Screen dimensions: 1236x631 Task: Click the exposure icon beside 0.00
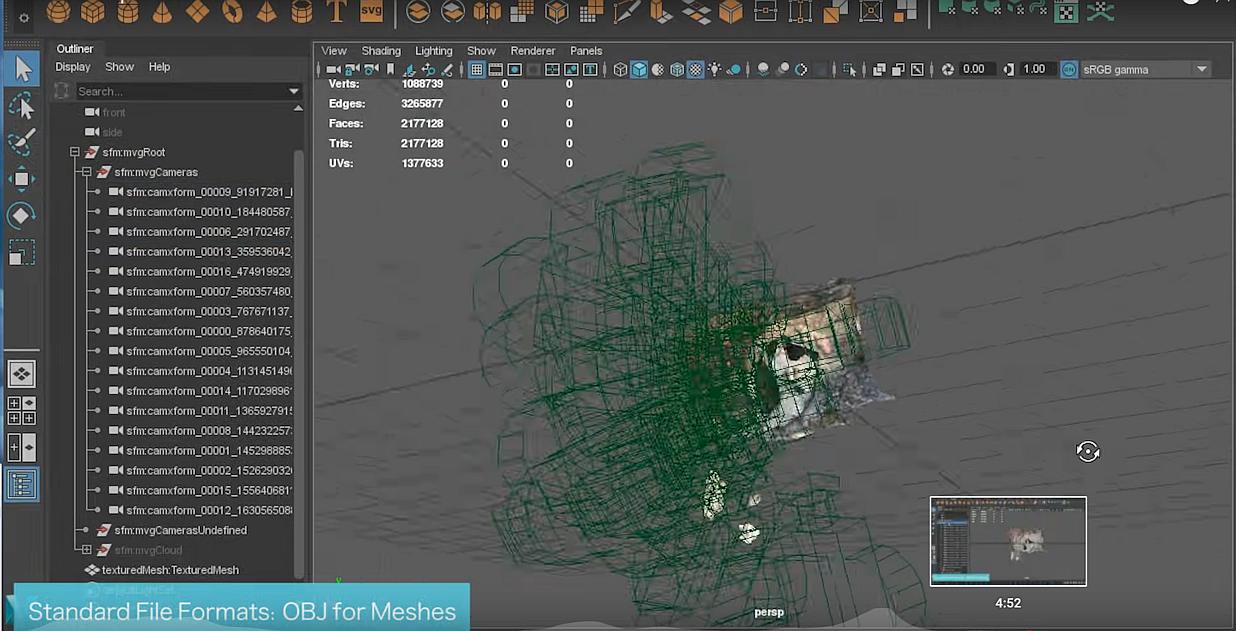tap(948, 69)
